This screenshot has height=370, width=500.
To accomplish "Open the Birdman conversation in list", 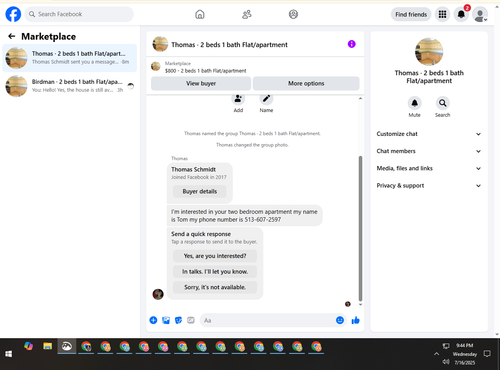I will [70, 86].
